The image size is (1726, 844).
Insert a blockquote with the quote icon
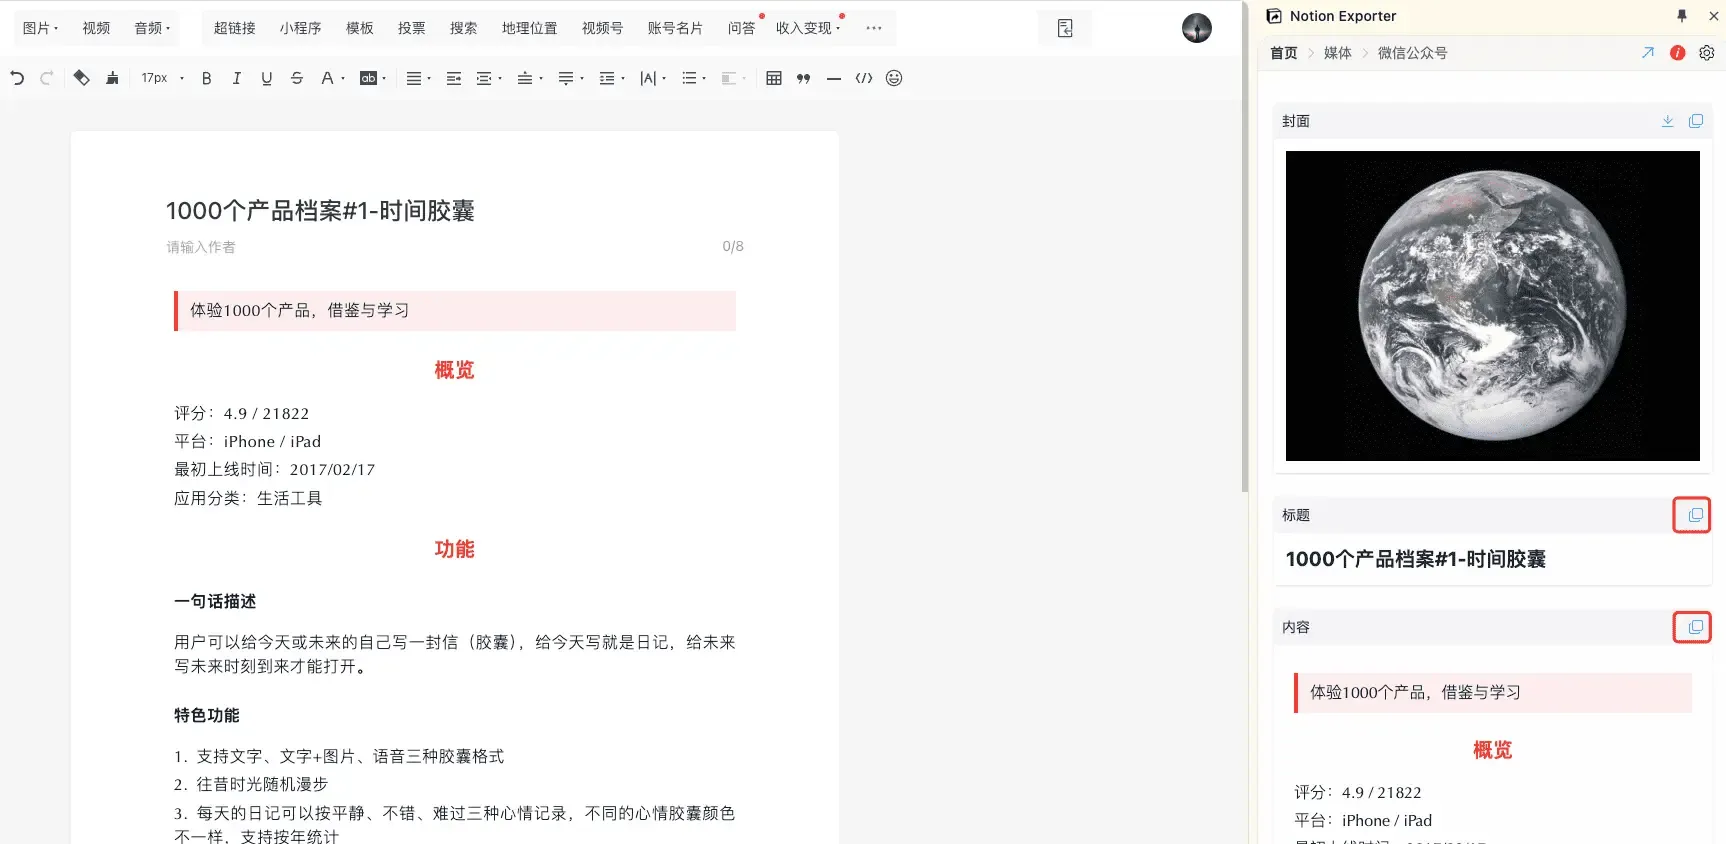pos(804,78)
